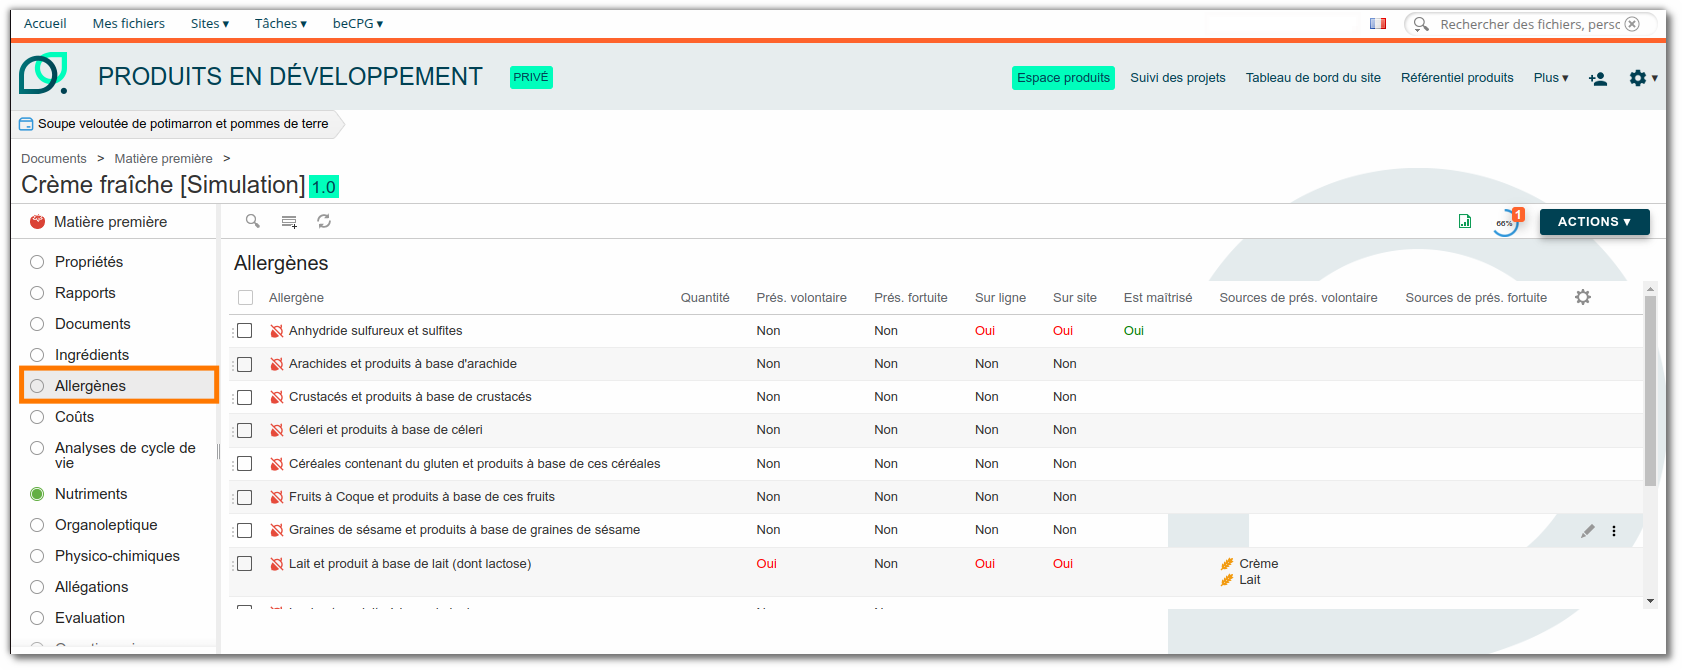The image size is (1682, 670).
Task: Open the invite user icon in site header
Action: [1598, 78]
